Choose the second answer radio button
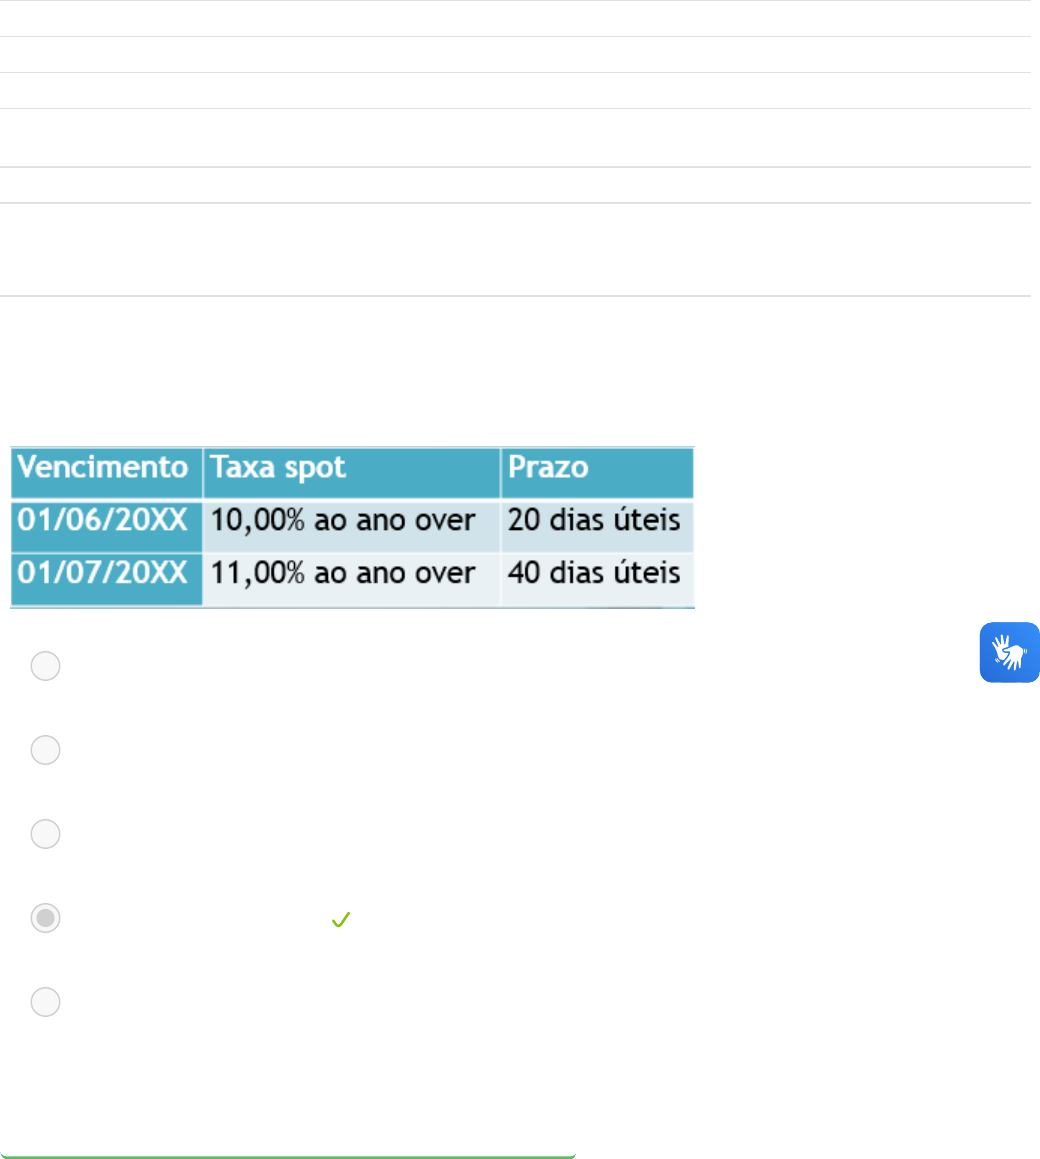1040x1159 pixels. (x=45, y=750)
